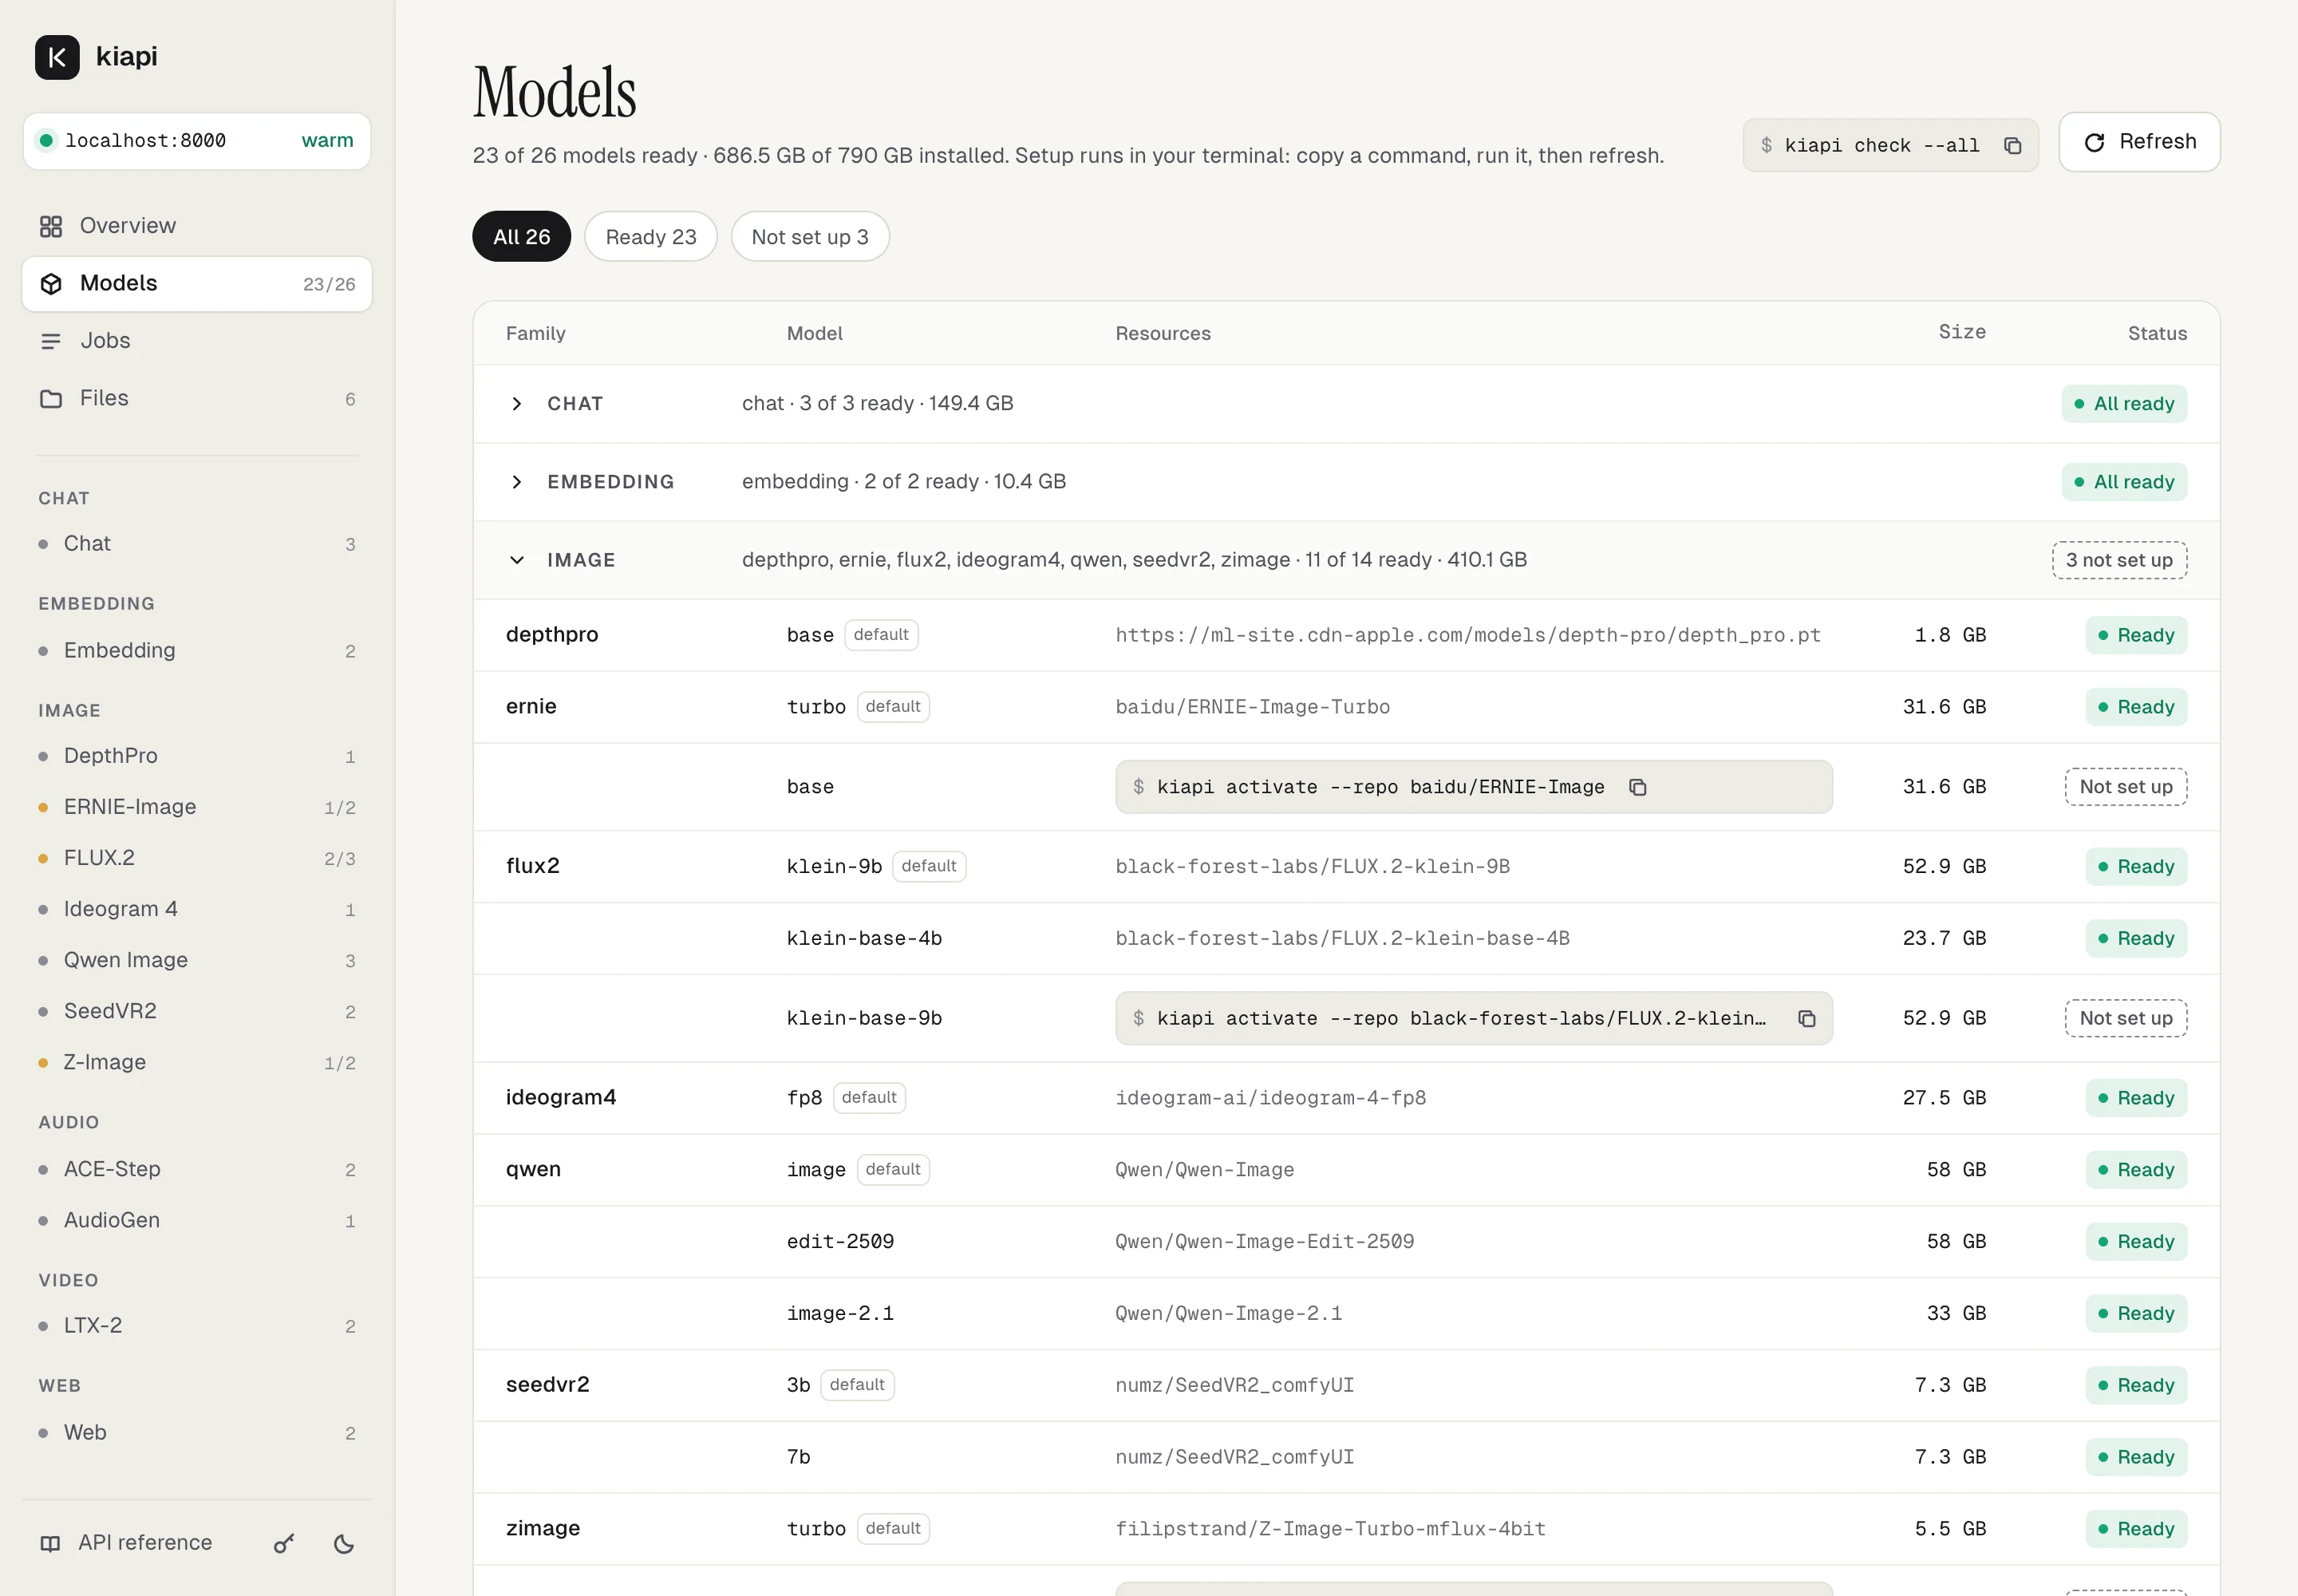Open SeedVR2 in the sidebar

coord(197,1011)
